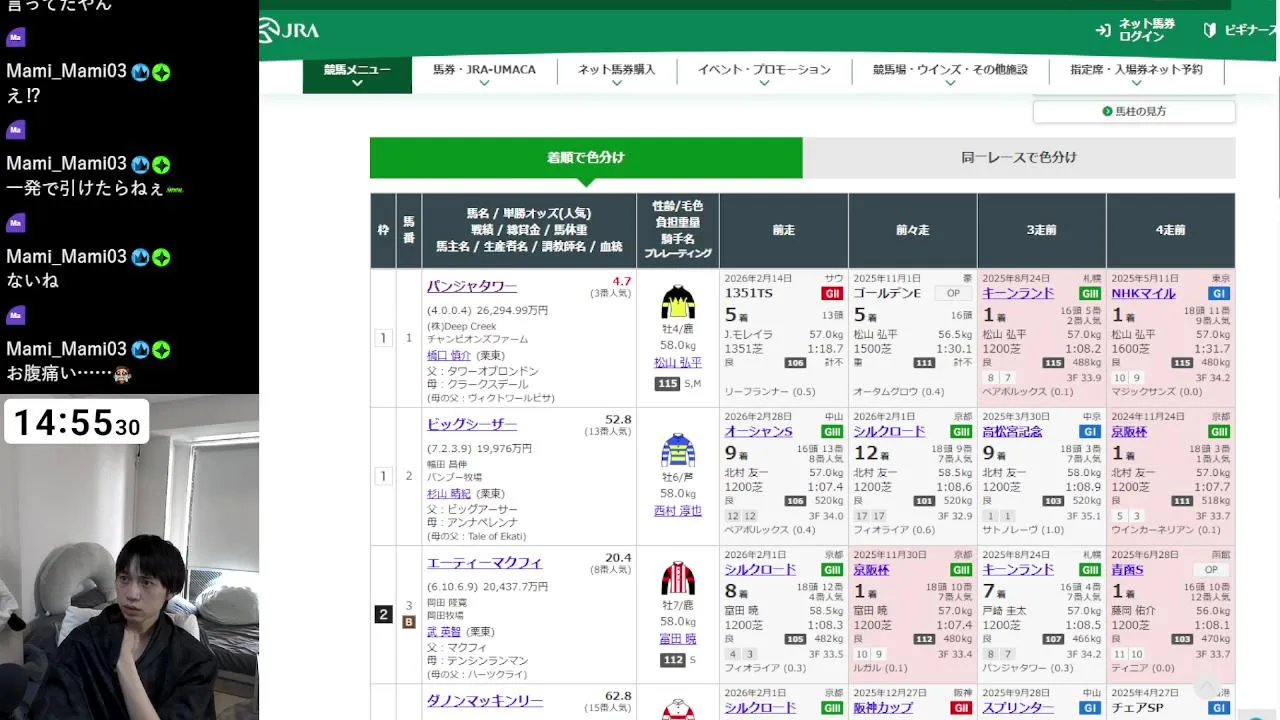1280x720 pixels.
Task: Open パンジャタワー's キーンランド 3走前 link
Action: [x=1019, y=294]
